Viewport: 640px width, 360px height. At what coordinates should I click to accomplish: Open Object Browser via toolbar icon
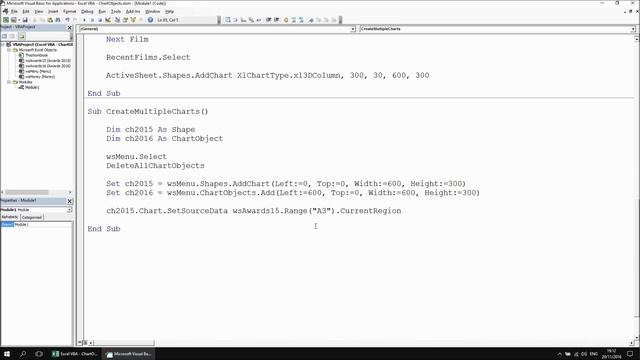[133, 20]
